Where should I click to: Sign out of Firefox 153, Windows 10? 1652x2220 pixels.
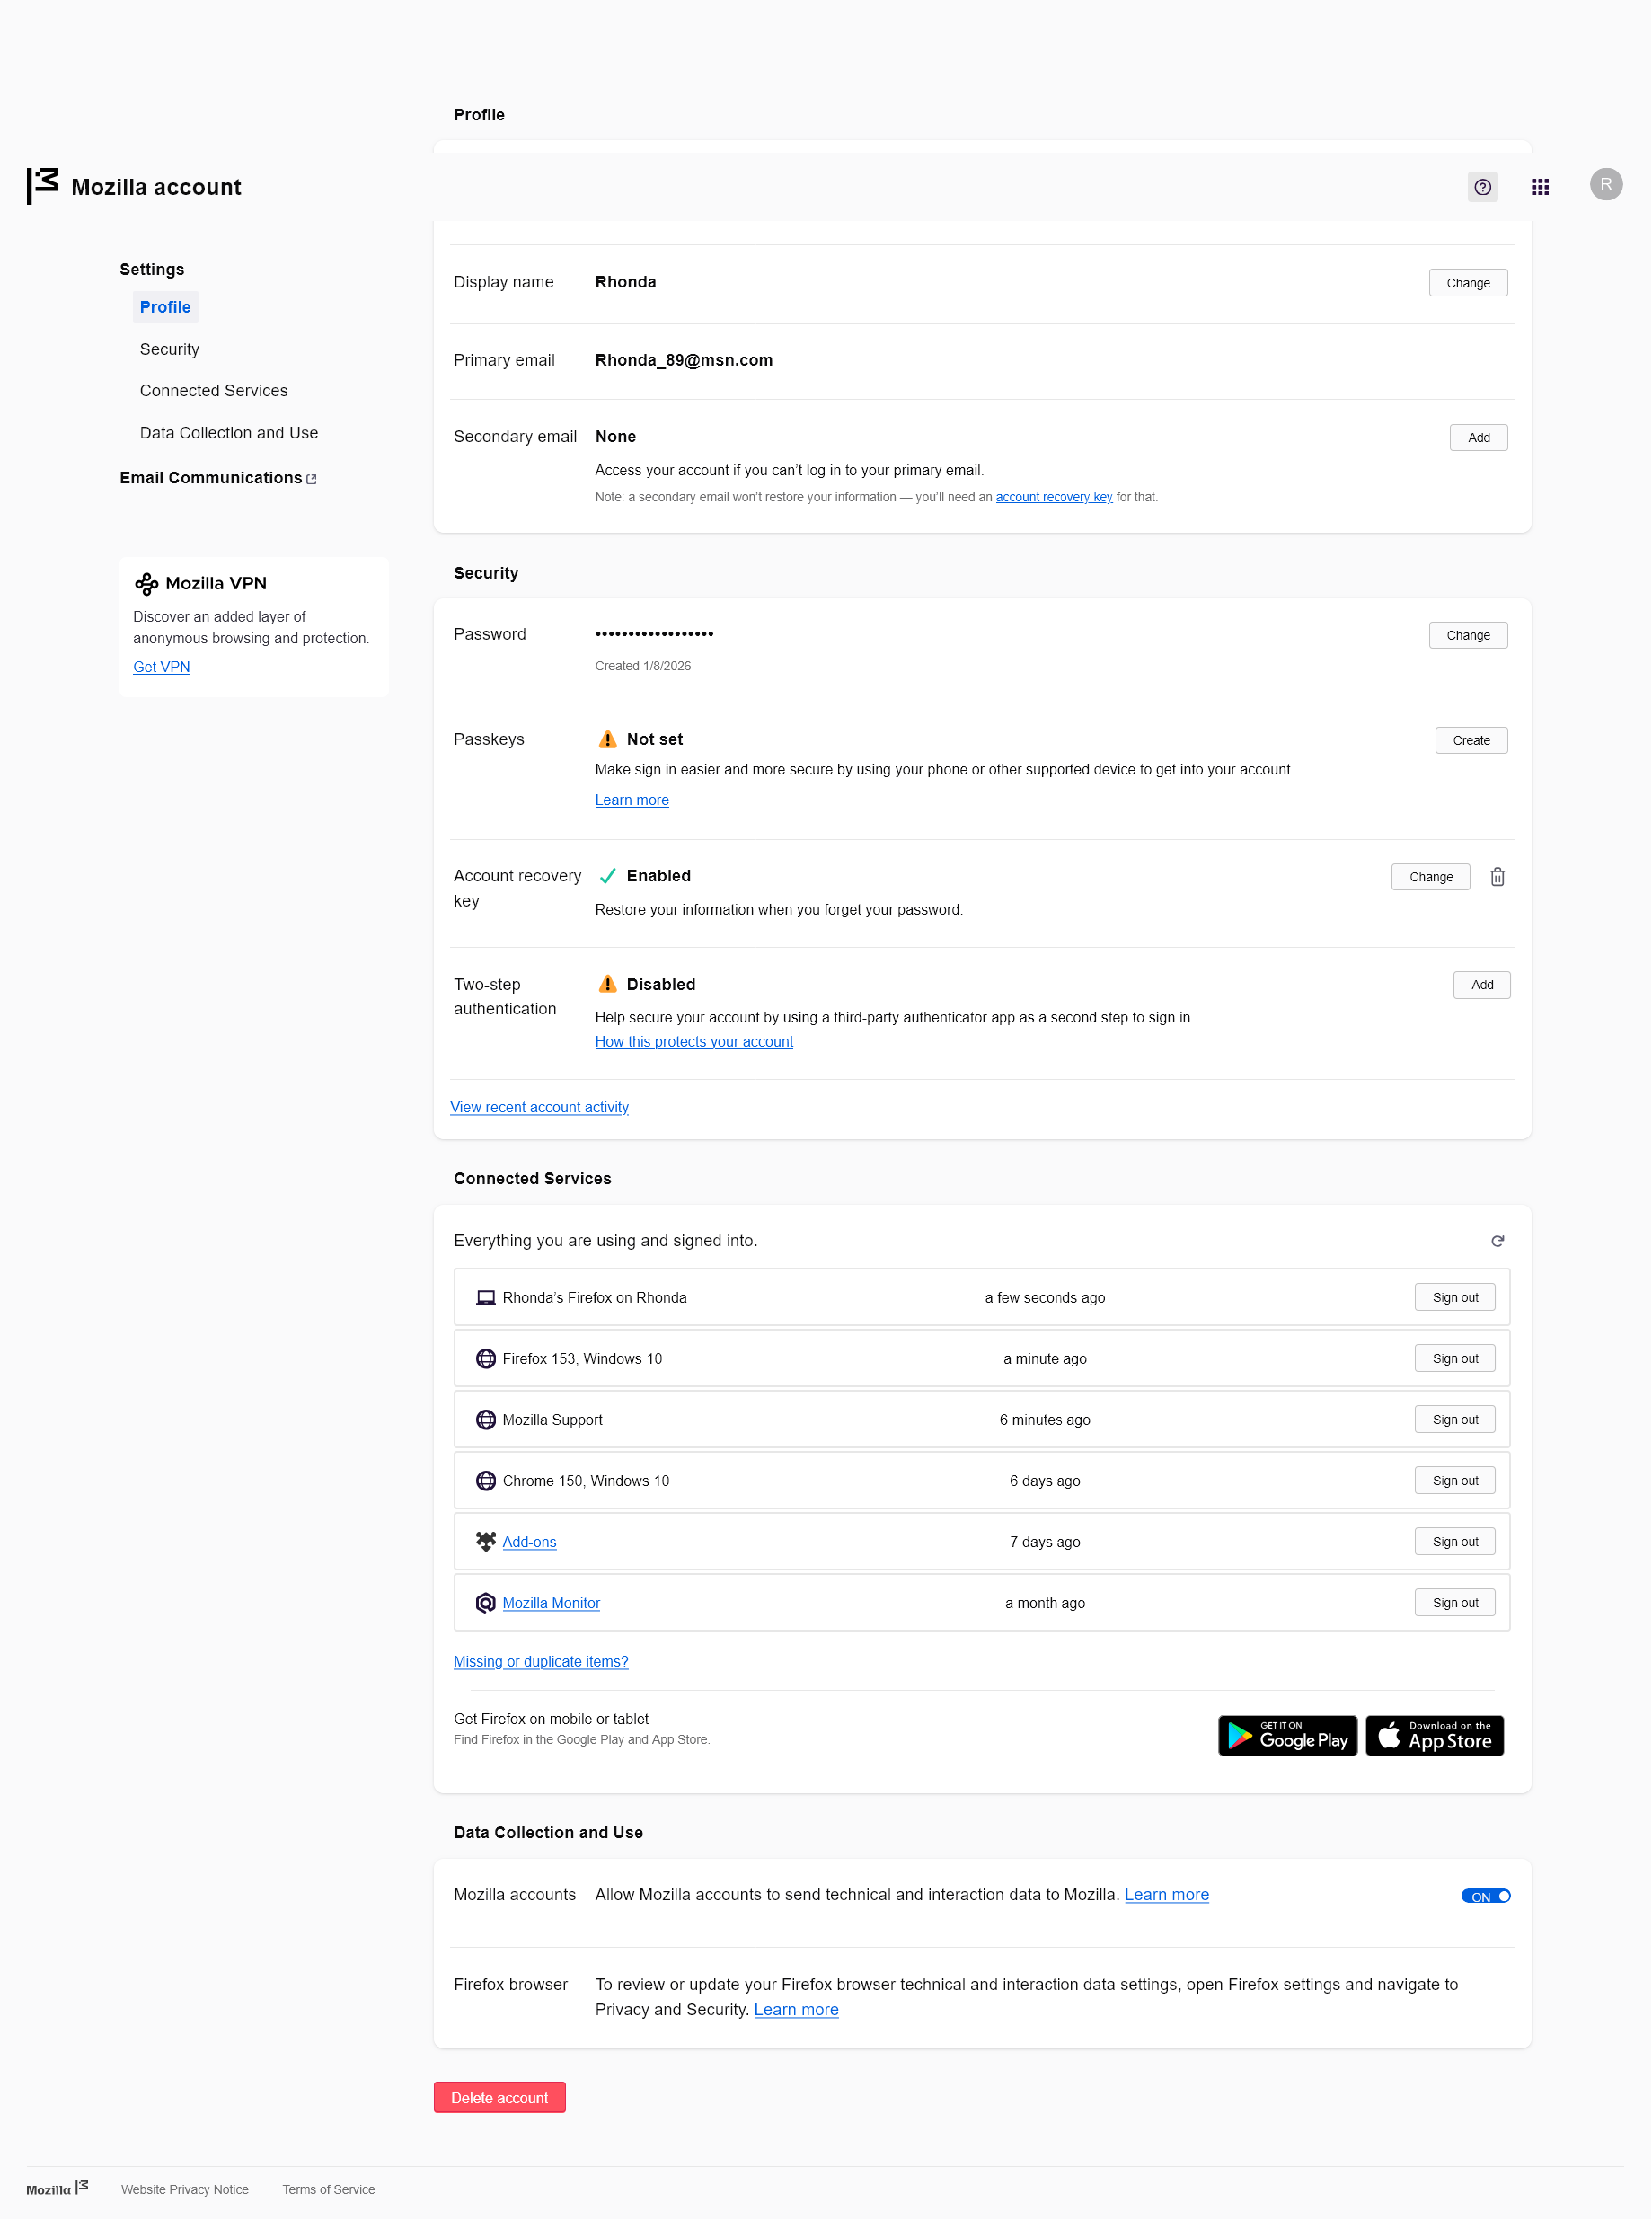pyautogui.click(x=1454, y=1359)
